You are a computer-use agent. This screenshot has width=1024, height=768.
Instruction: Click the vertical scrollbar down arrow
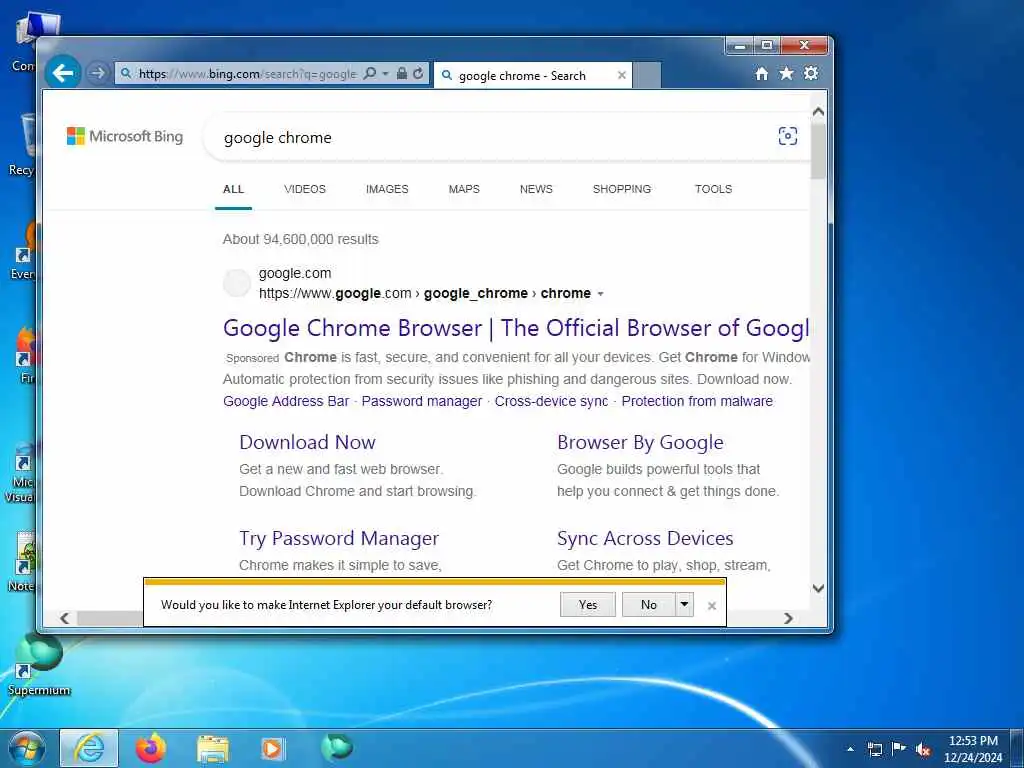[818, 588]
